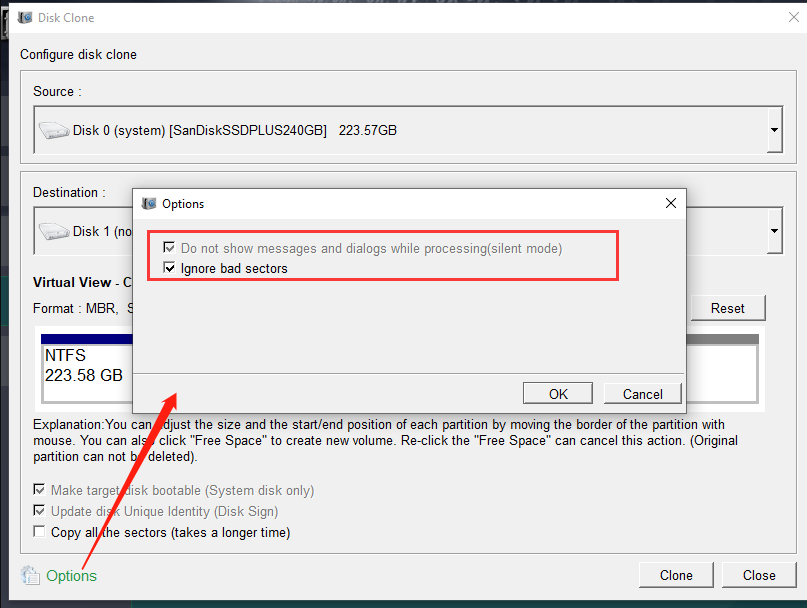Click the settings icon beside Options link
Screen dimensions: 807x608
pos(30,575)
